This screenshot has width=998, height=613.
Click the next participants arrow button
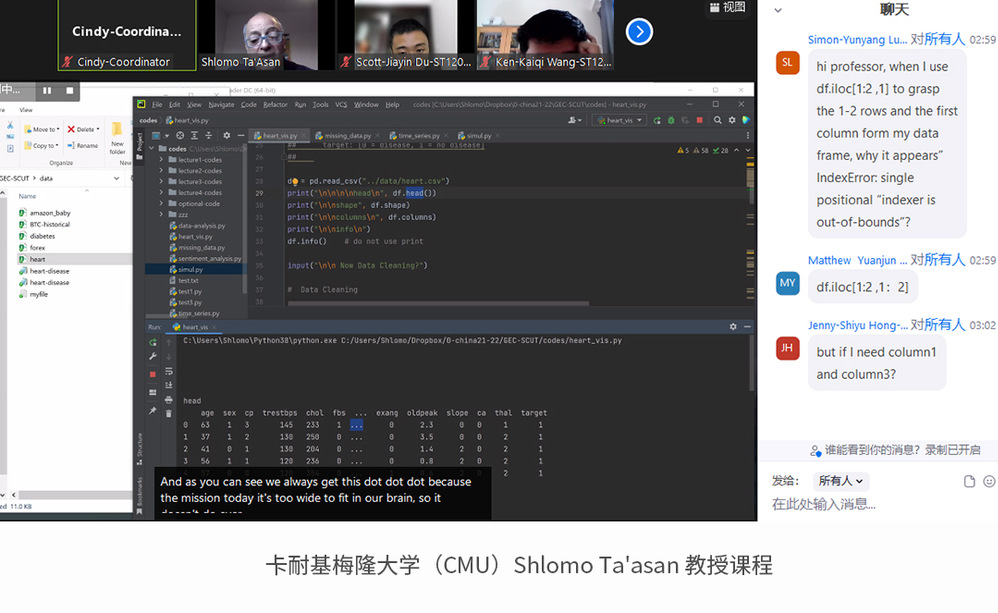coord(639,32)
